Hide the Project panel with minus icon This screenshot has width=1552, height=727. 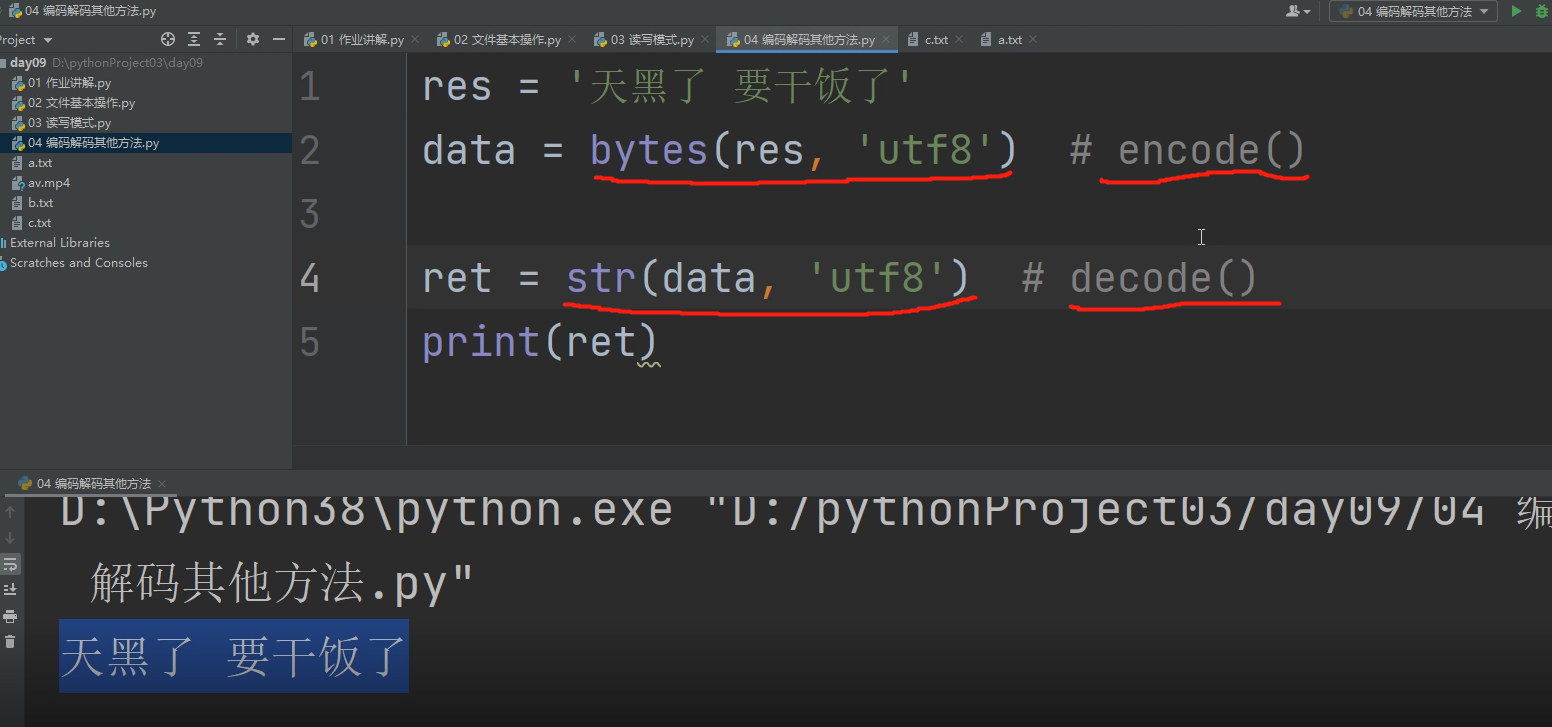[x=279, y=40]
